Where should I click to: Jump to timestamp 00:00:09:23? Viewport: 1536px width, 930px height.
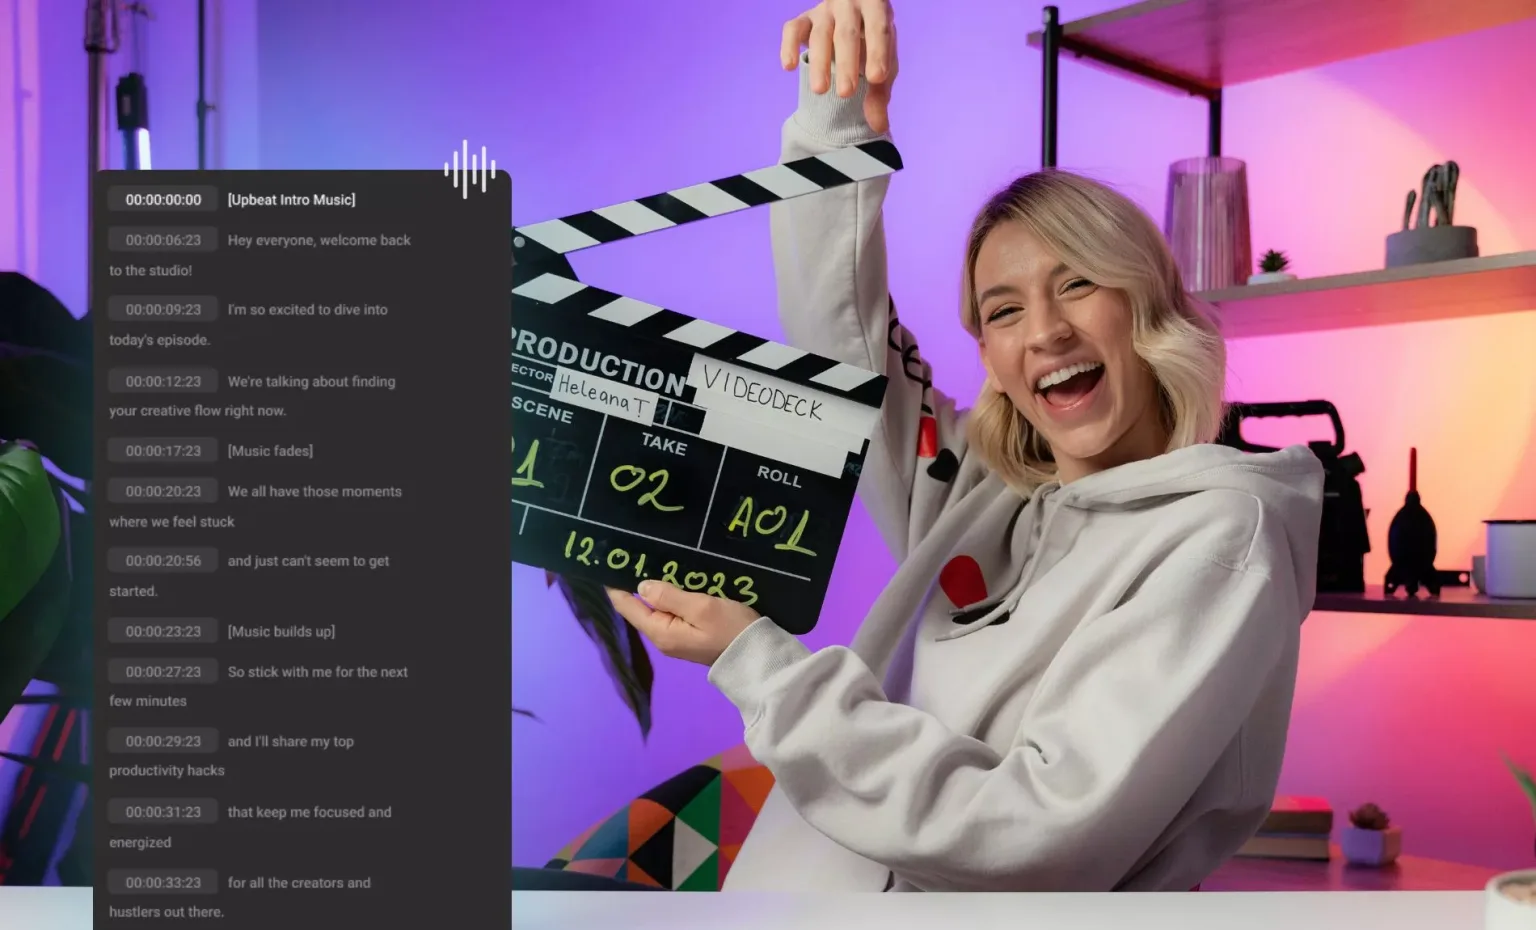pyautogui.click(x=163, y=310)
